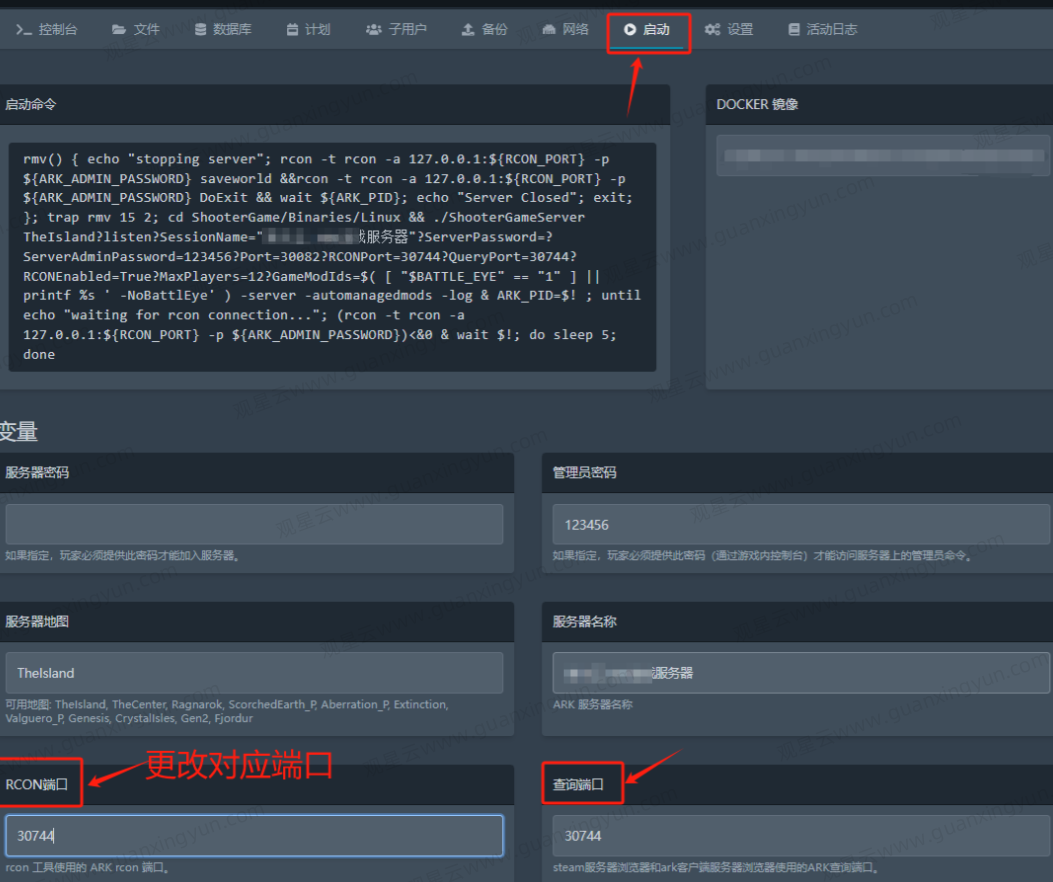Screen dimensions: 1053x882
Task: Click the calendar icon for 计划
Action: click(292, 30)
